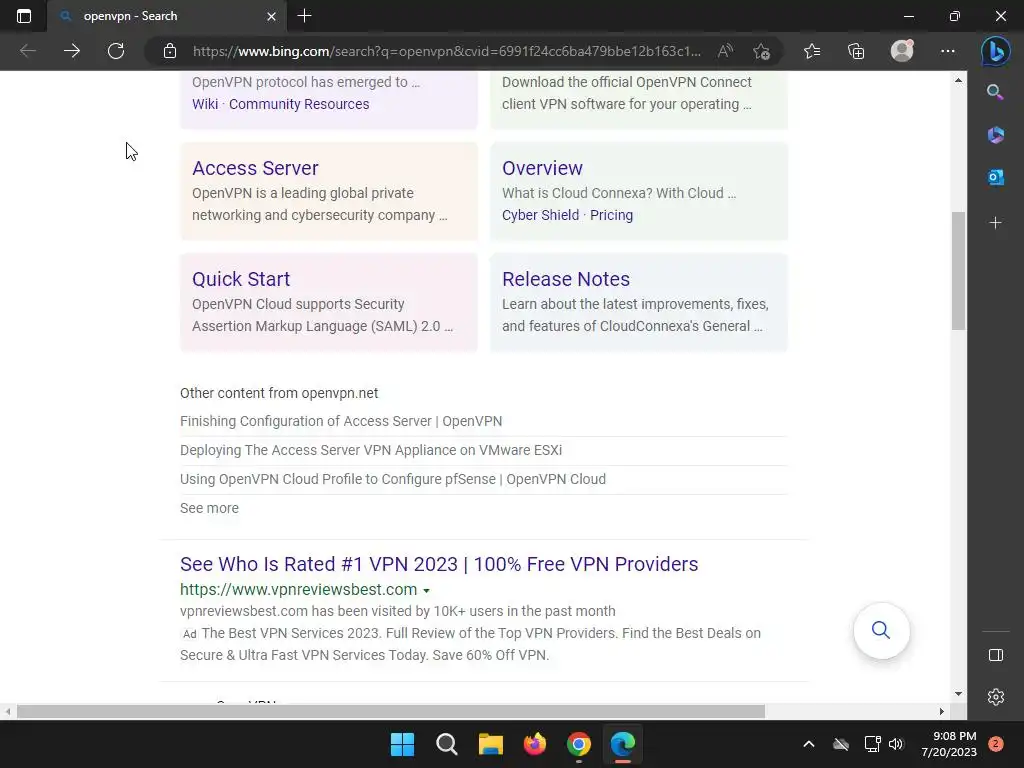Image resolution: width=1024 pixels, height=768 pixels.
Task: Open sidebar search magnifier
Action: [x=995, y=92]
